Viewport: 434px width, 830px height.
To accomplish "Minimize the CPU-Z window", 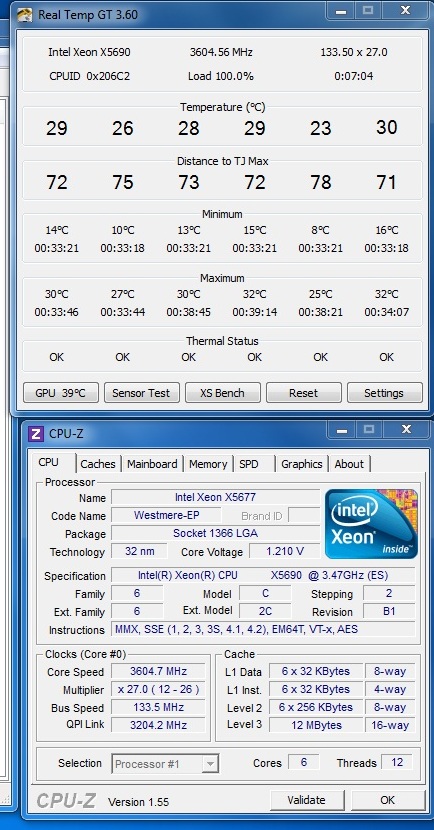I will (x=341, y=429).
